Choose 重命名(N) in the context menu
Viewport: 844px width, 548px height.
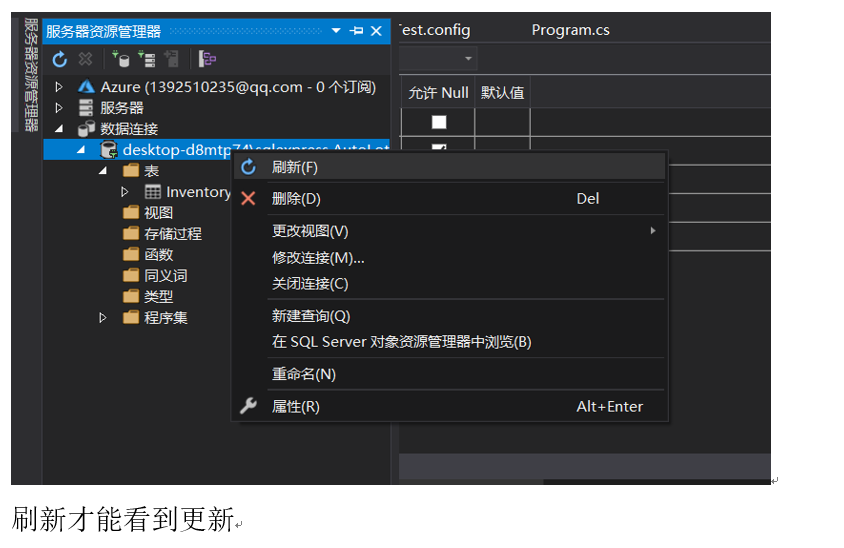[x=450, y=374]
